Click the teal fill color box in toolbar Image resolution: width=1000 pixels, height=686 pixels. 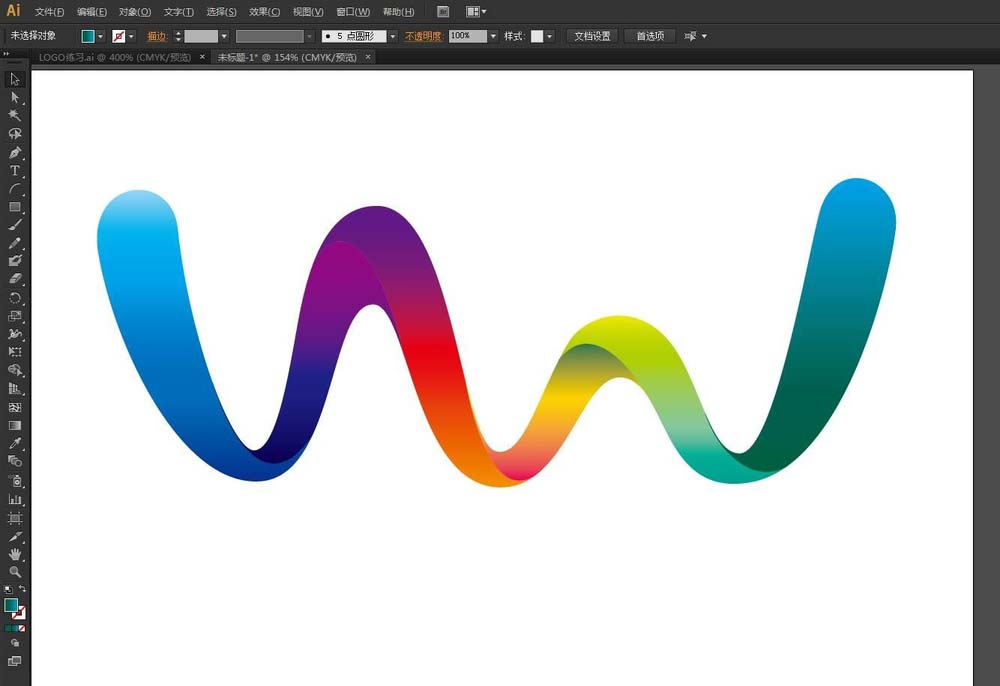tap(11, 605)
